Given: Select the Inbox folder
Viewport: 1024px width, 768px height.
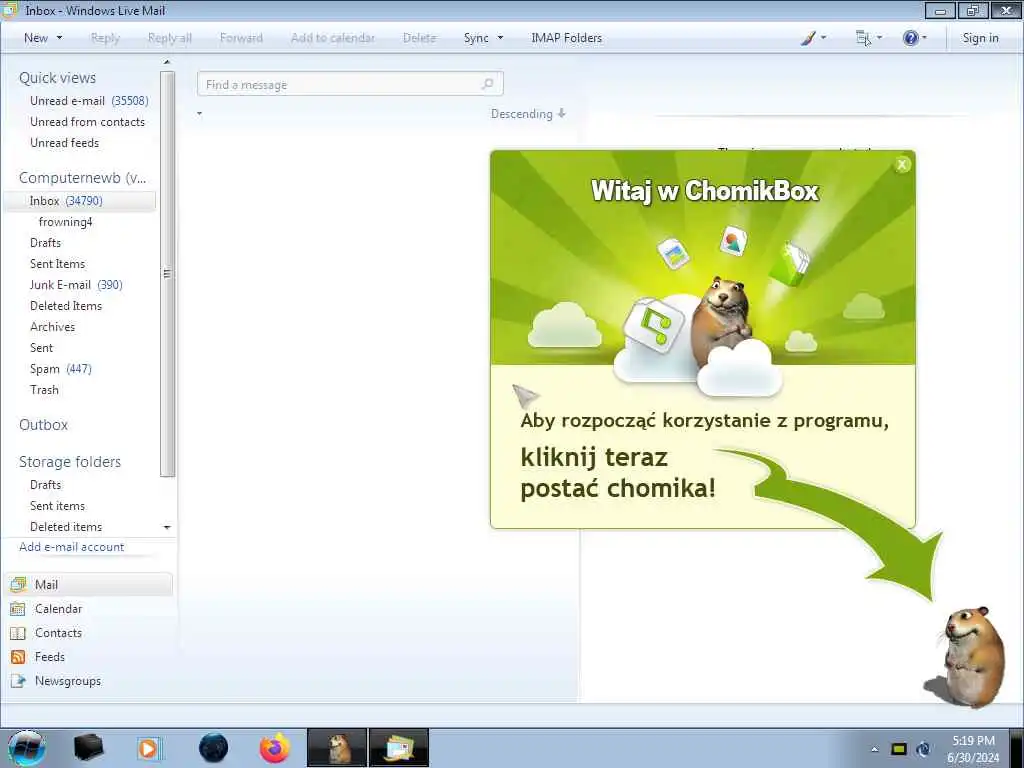Looking at the screenshot, I should tap(80, 201).
